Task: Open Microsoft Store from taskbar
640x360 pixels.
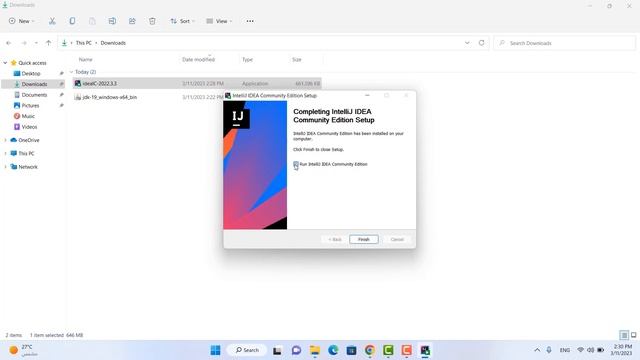Action: tap(351, 350)
